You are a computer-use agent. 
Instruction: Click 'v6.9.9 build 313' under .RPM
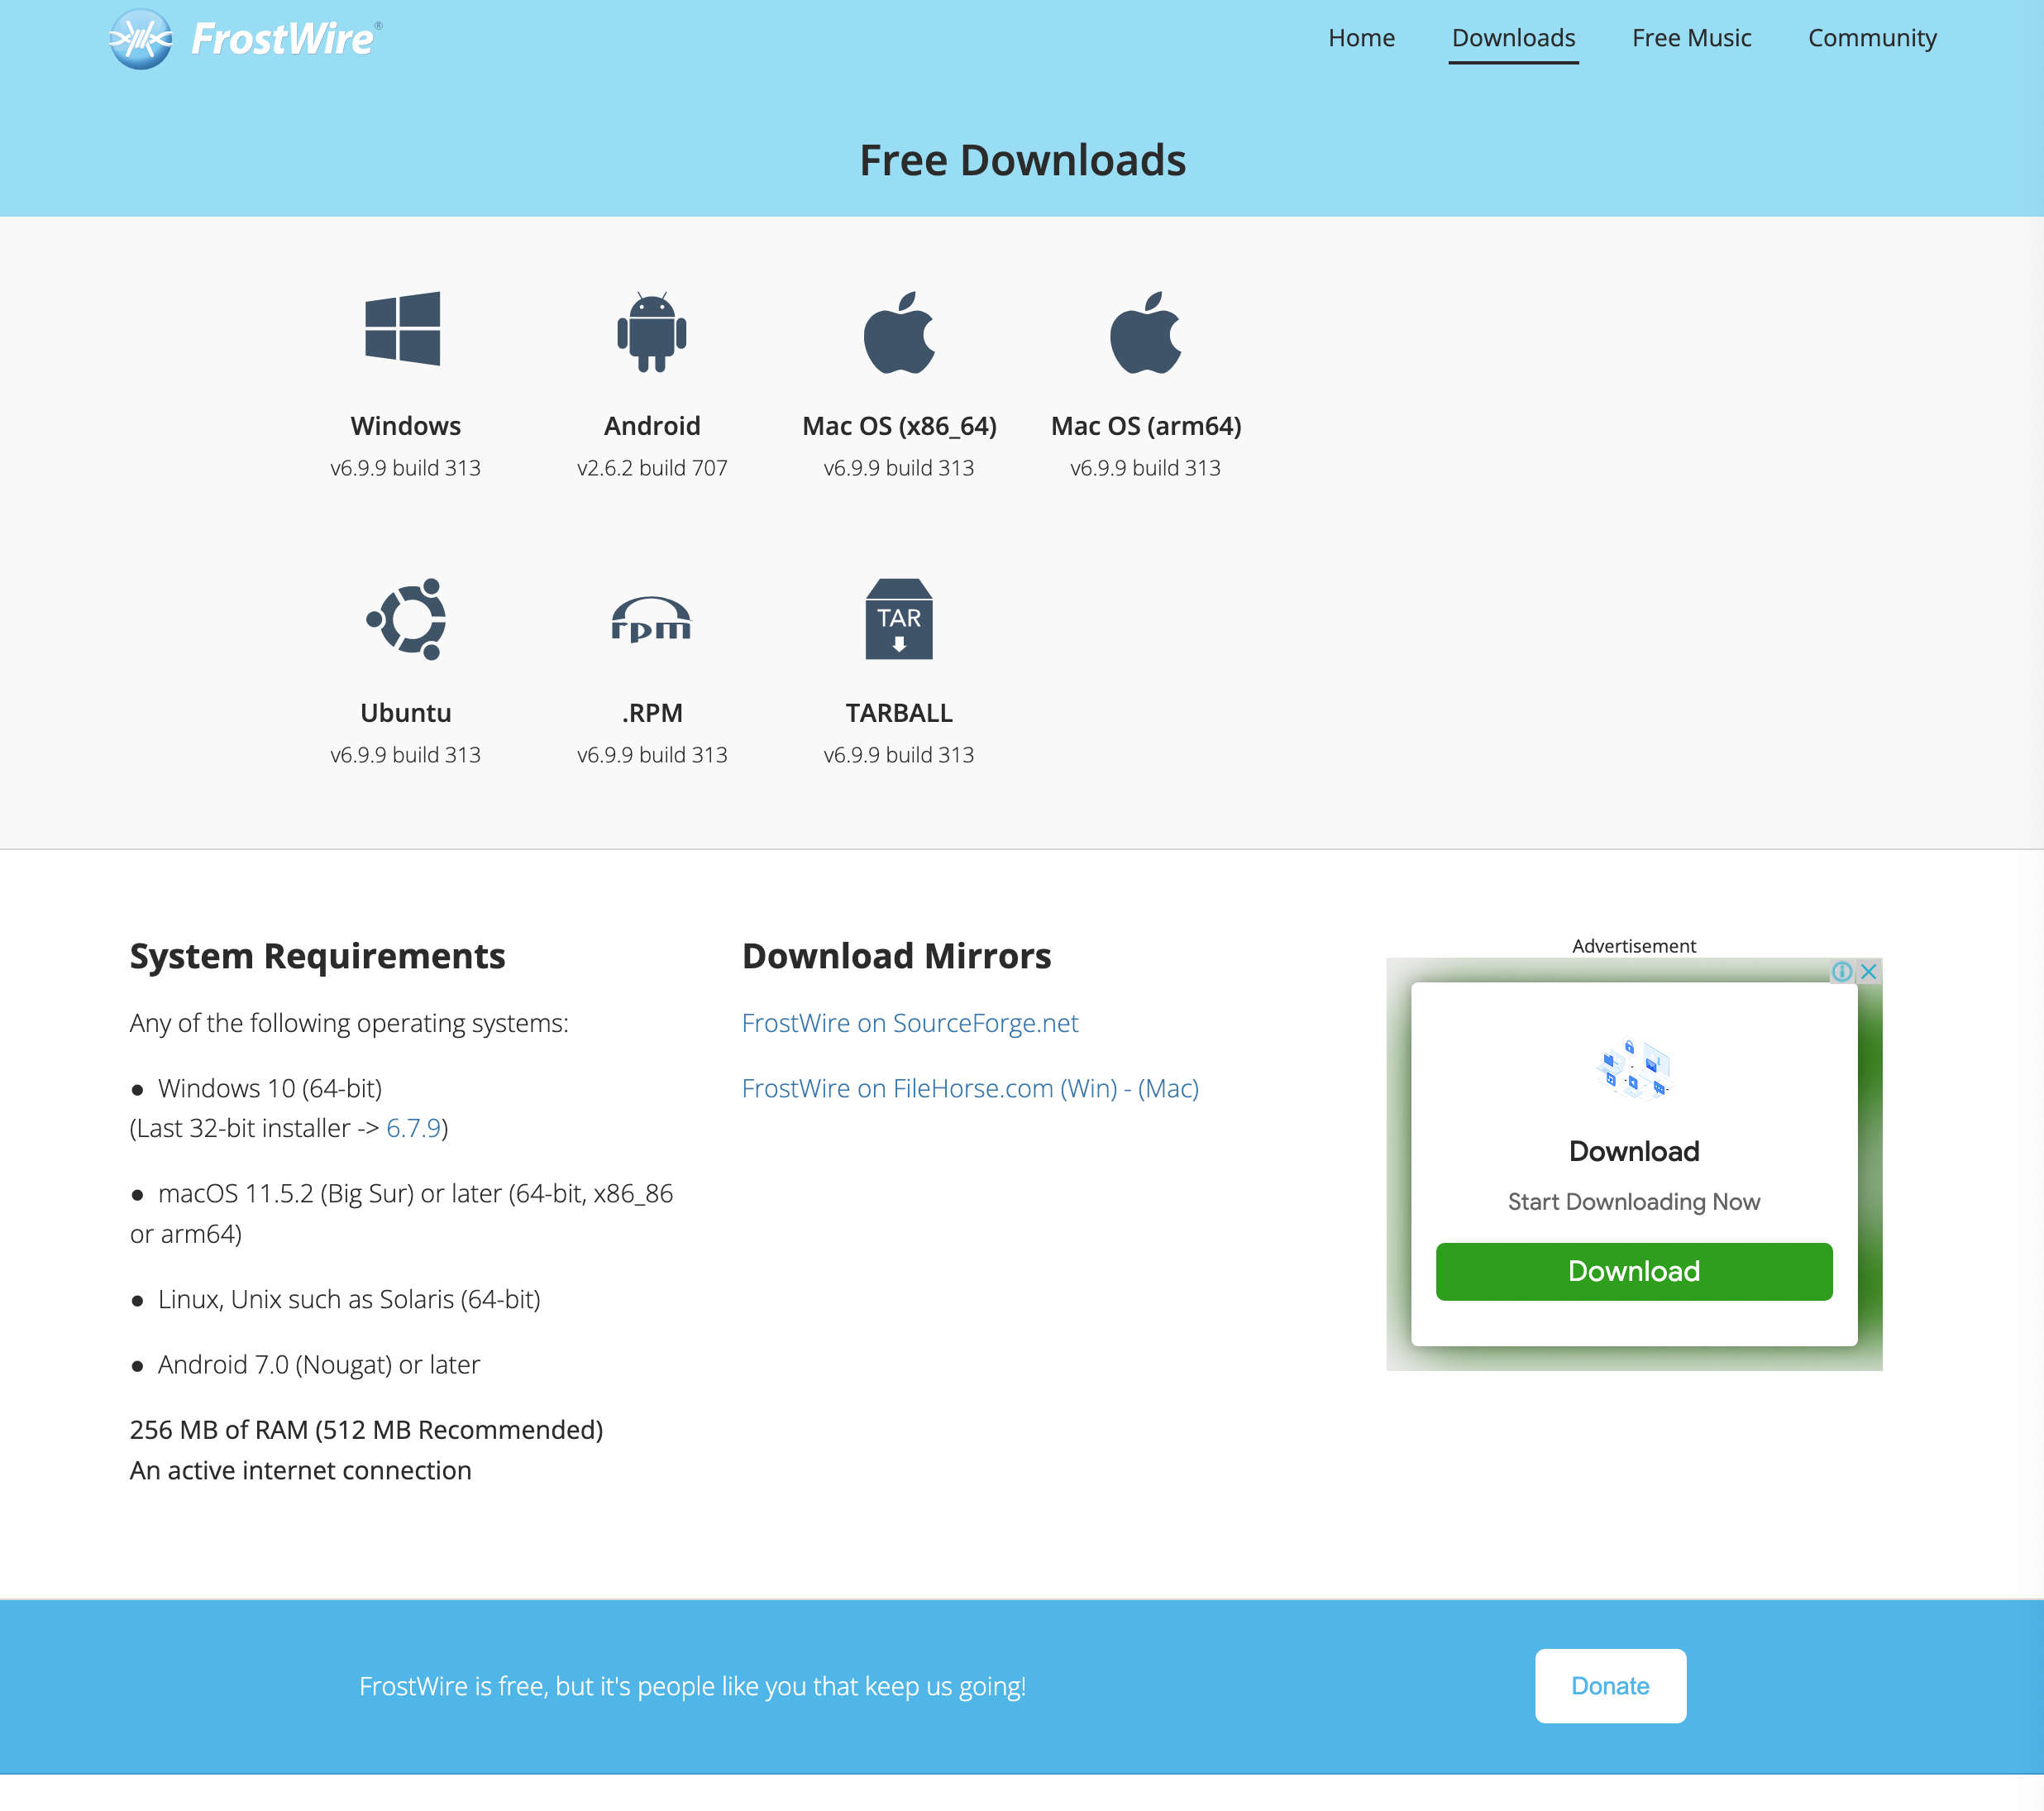[652, 755]
